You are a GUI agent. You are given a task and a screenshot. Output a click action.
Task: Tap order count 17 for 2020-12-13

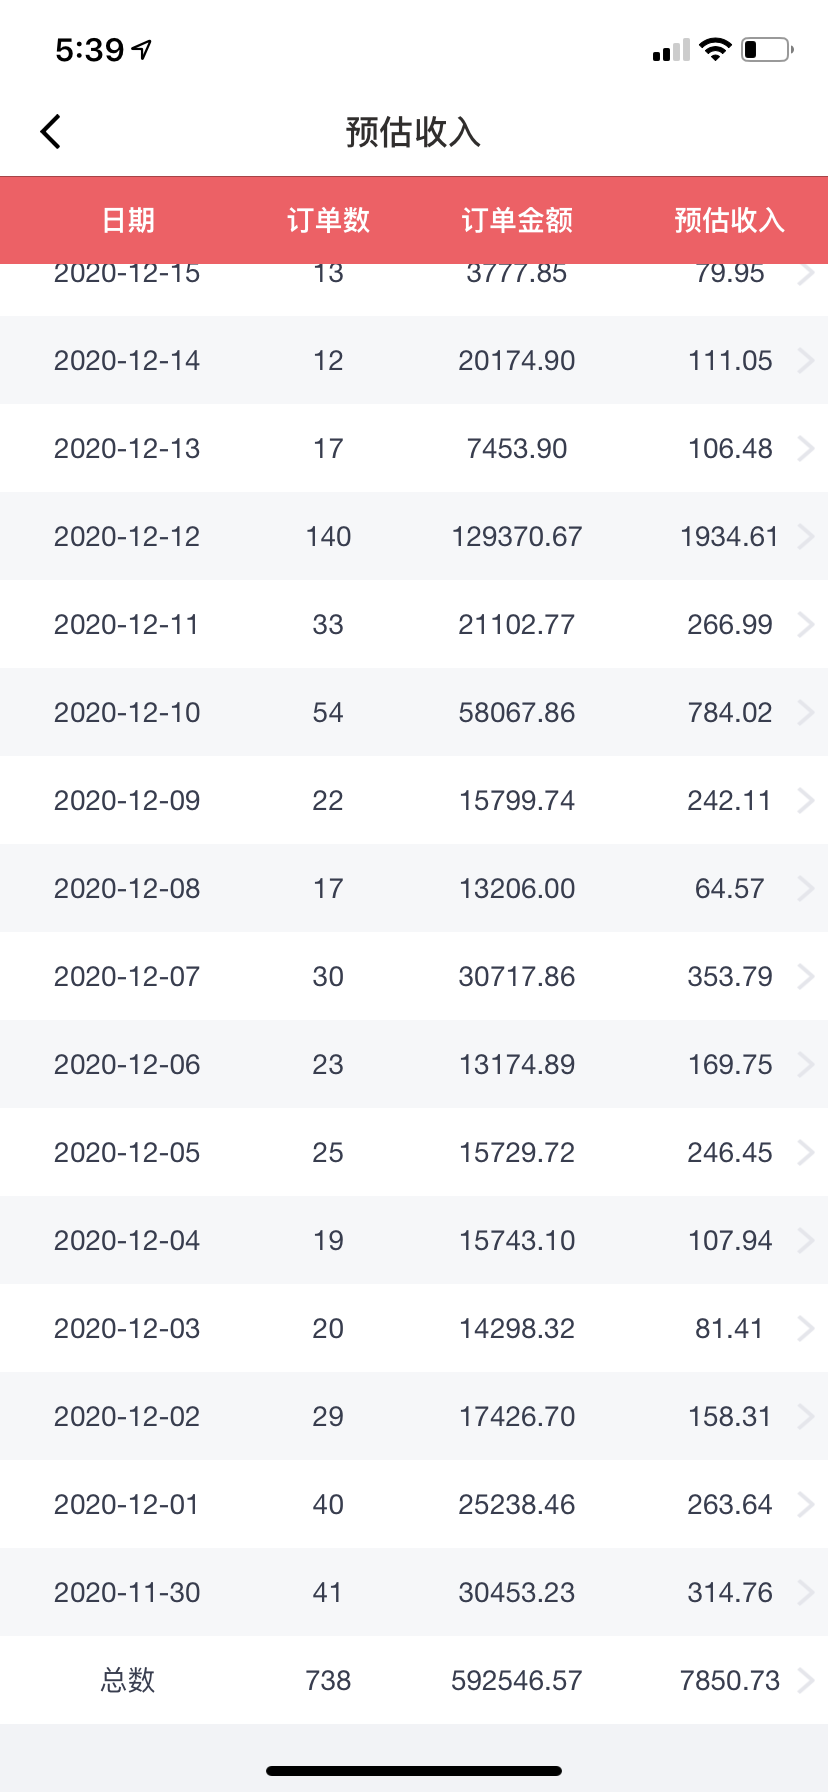(328, 448)
